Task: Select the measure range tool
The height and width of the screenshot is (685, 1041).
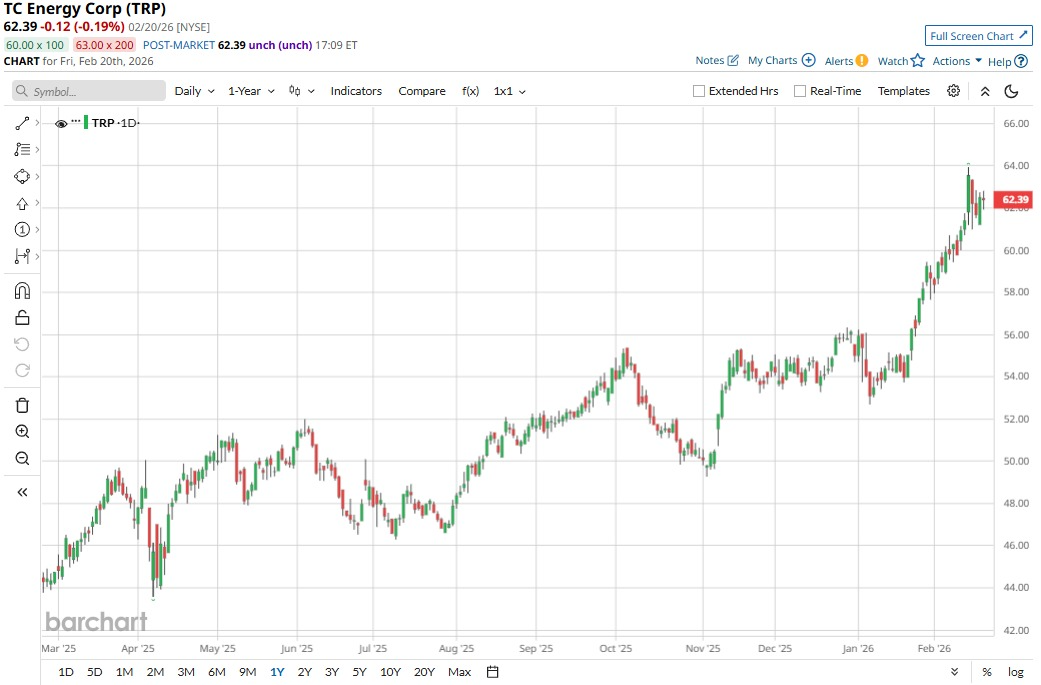Action: coord(22,256)
